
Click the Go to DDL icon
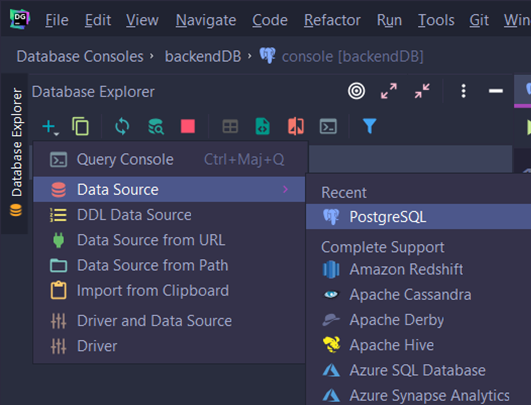point(262,127)
